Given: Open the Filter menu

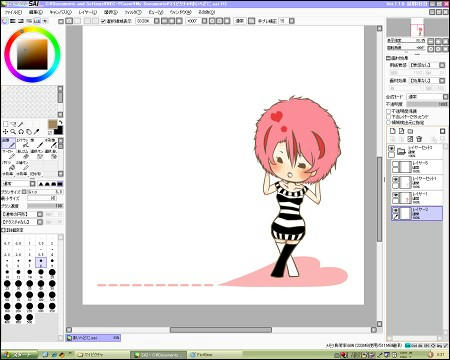Looking at the screenshot, I should 133,12.
